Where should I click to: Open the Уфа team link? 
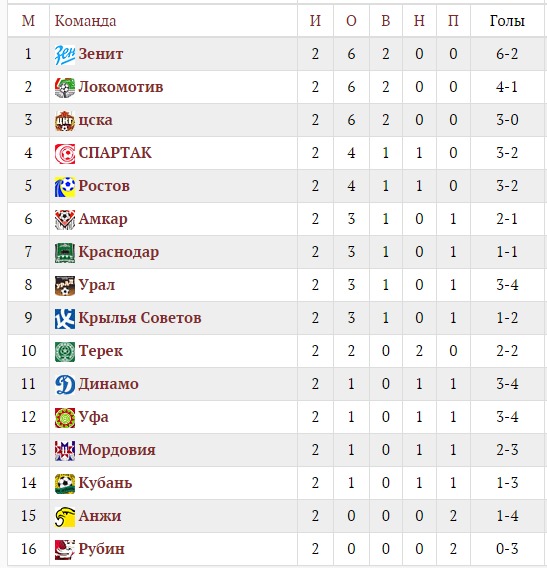[93, 417]
